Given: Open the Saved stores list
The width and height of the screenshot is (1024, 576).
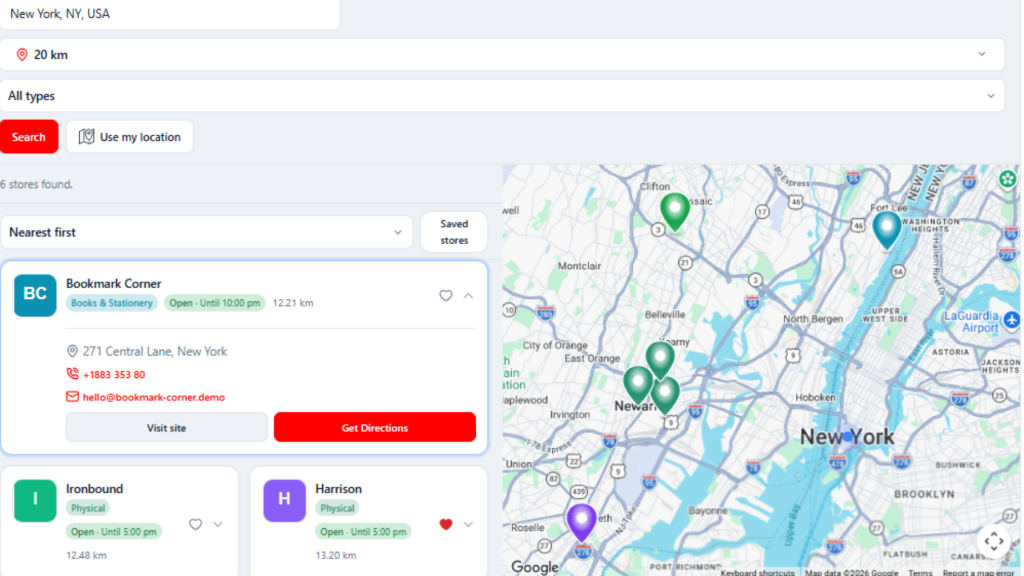Looking at the screenshot, I should coord(454,232).
